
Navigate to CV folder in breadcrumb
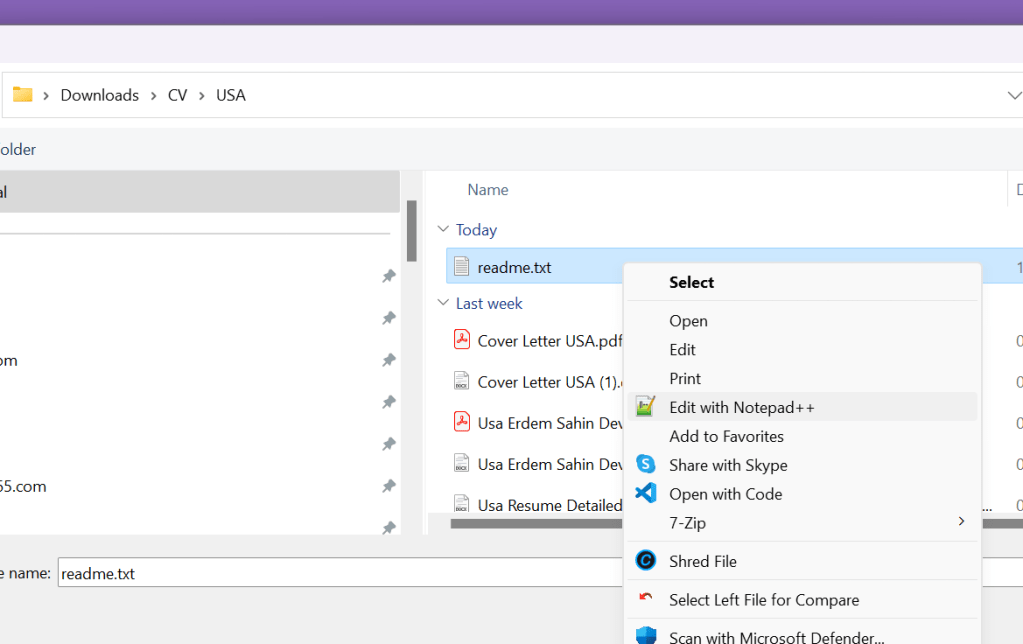coord(177,95)
